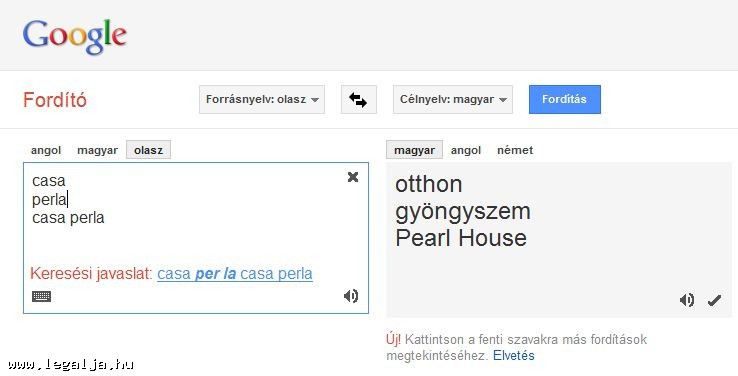Clear source text with the X icon

coord(353,177)
